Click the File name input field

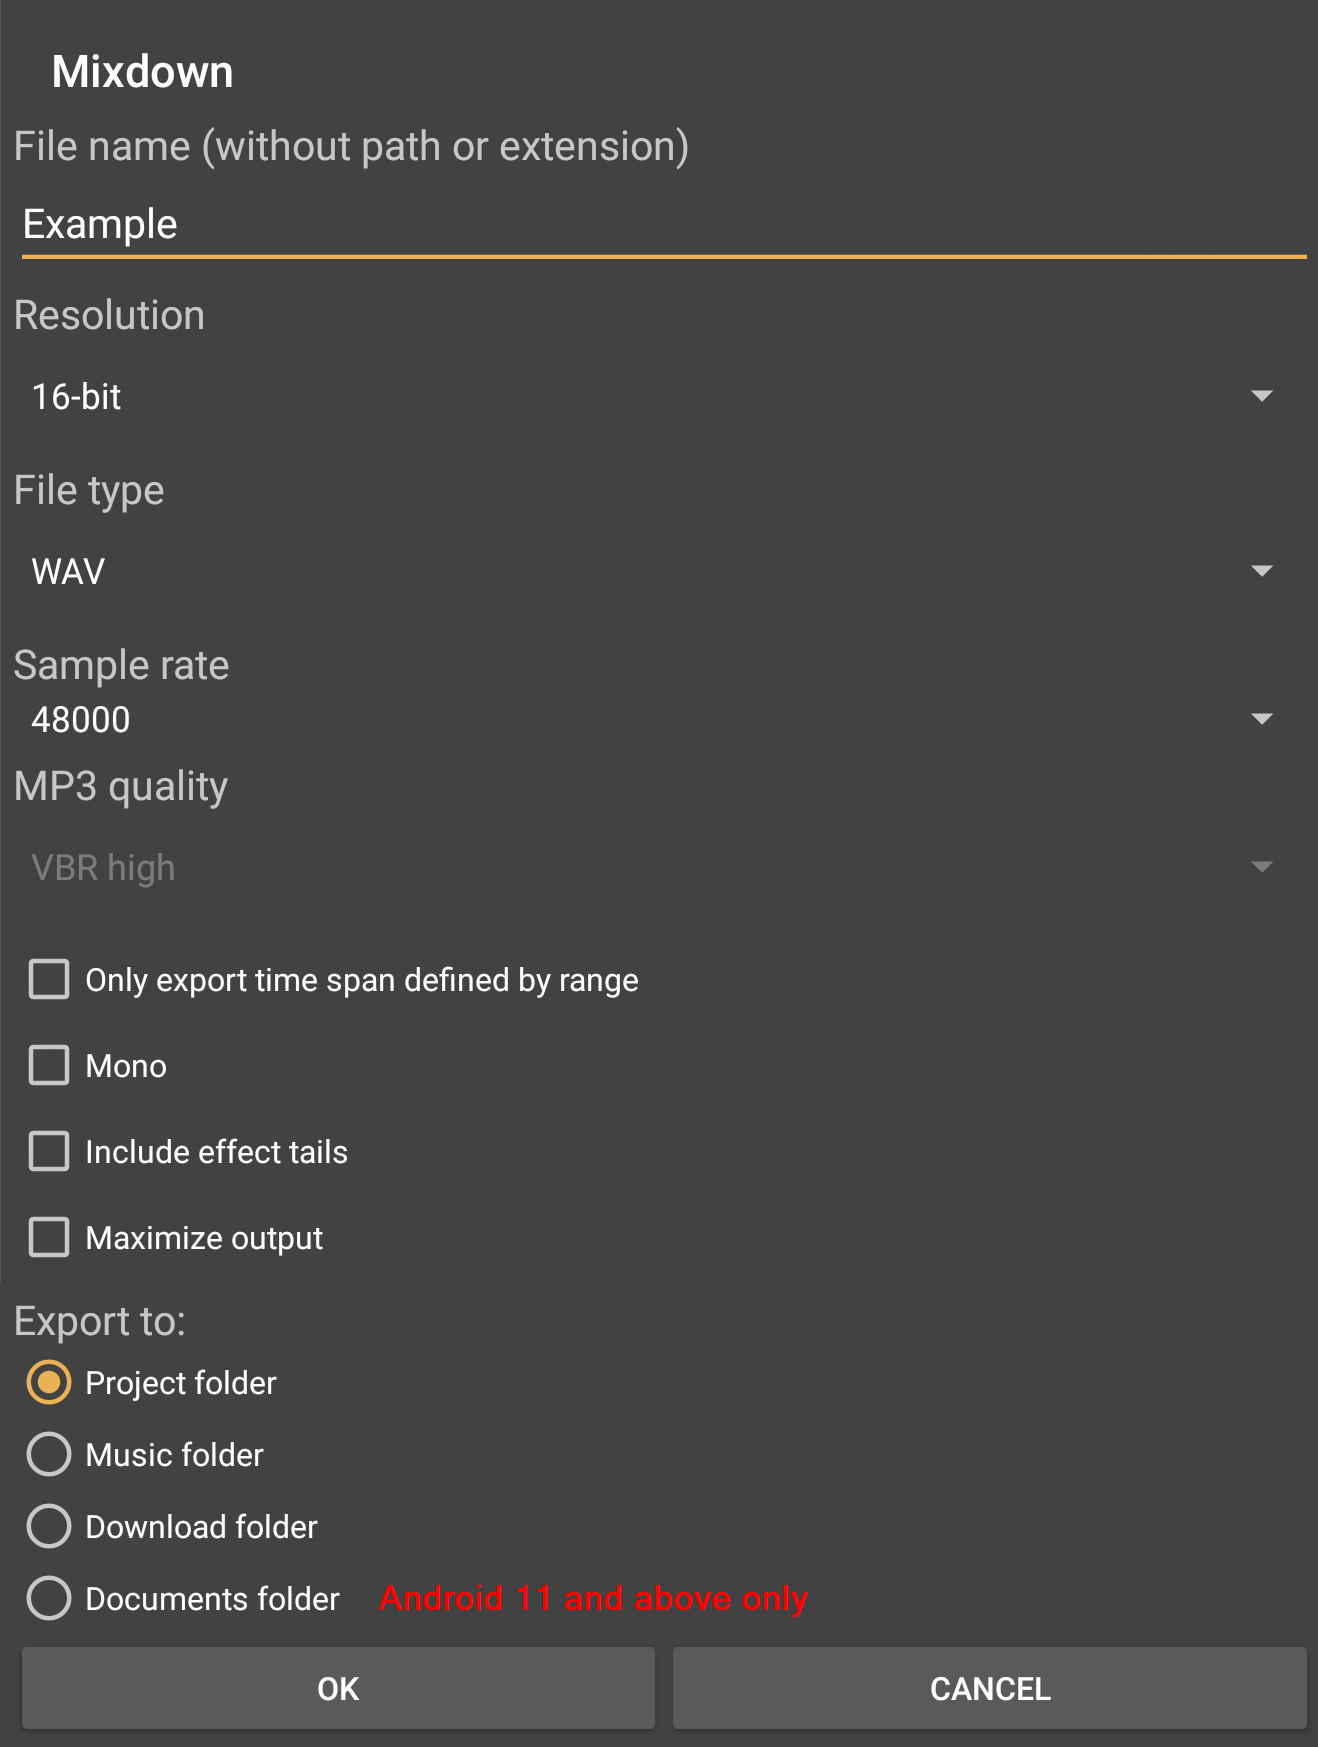click(x=660, y=225)
